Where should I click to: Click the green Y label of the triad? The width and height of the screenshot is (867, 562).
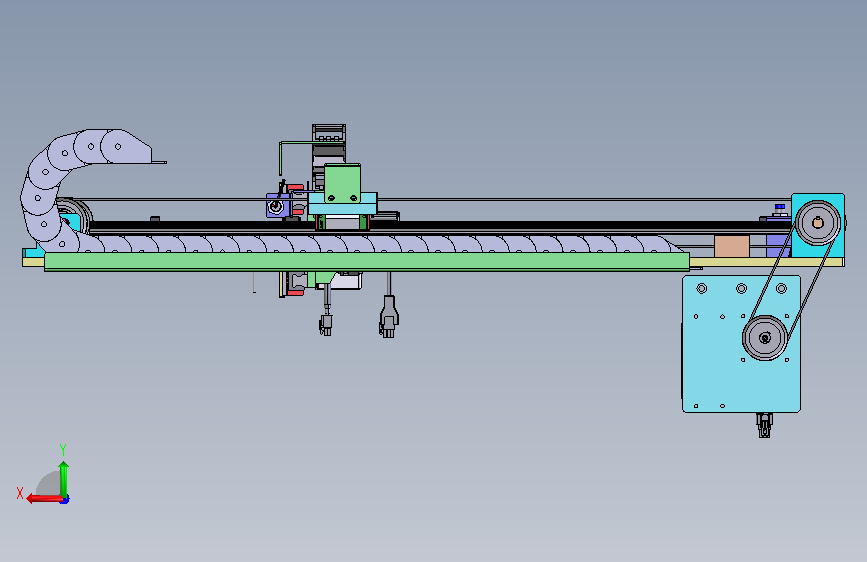(63, 449)
